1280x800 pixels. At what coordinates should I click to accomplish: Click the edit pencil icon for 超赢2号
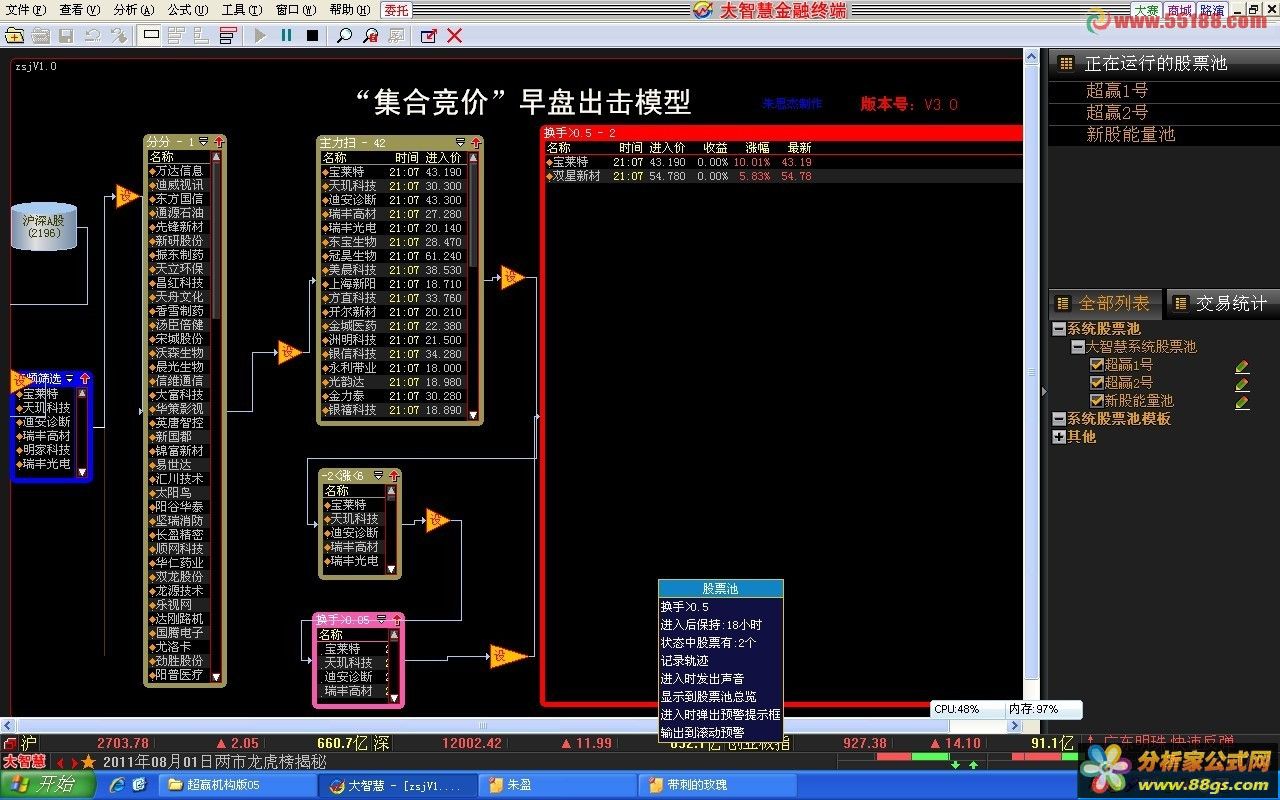(1242, 384)
